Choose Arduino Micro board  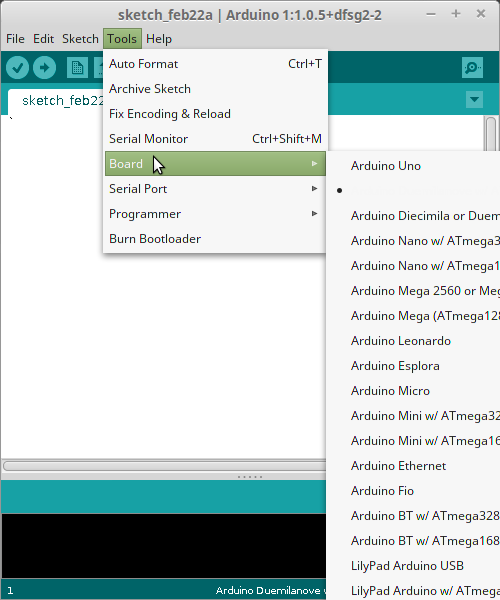414,391
